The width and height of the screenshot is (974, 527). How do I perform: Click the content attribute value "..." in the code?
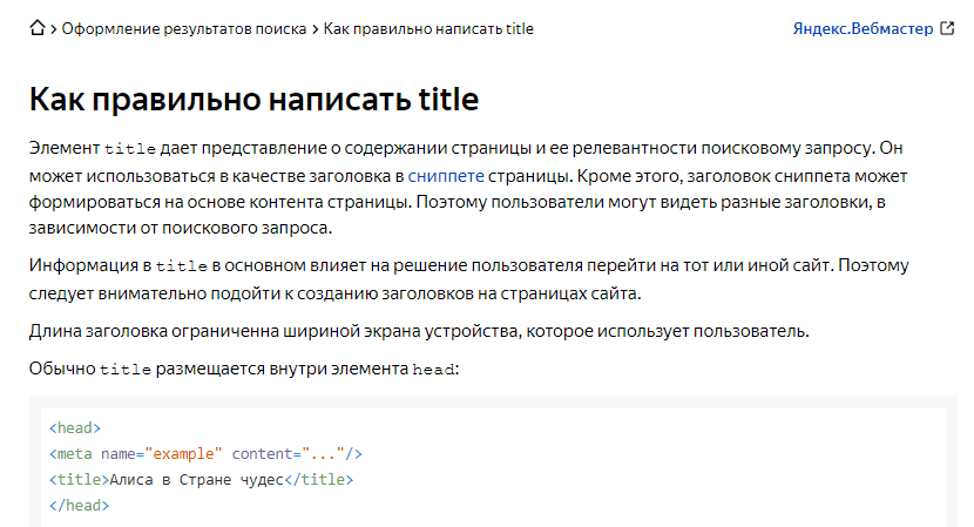[x=322, y=454]
